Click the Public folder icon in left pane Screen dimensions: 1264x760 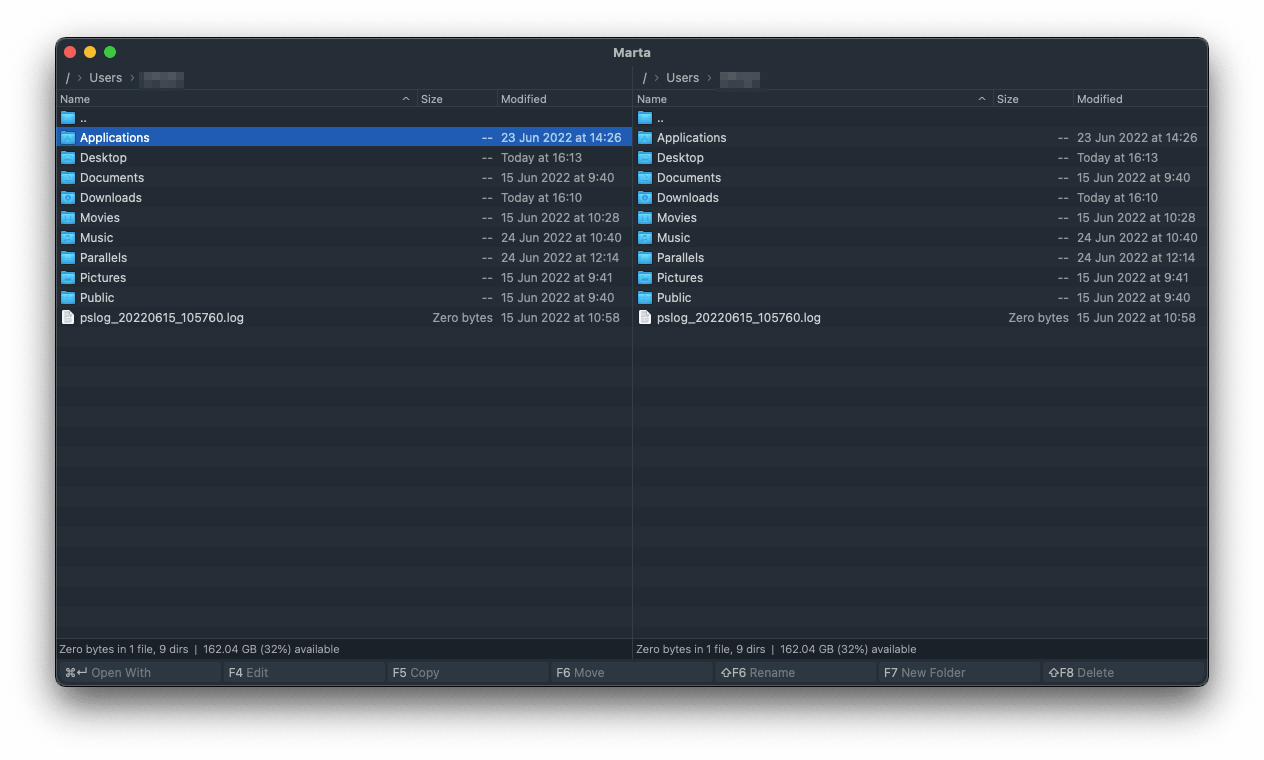[68, 297]
